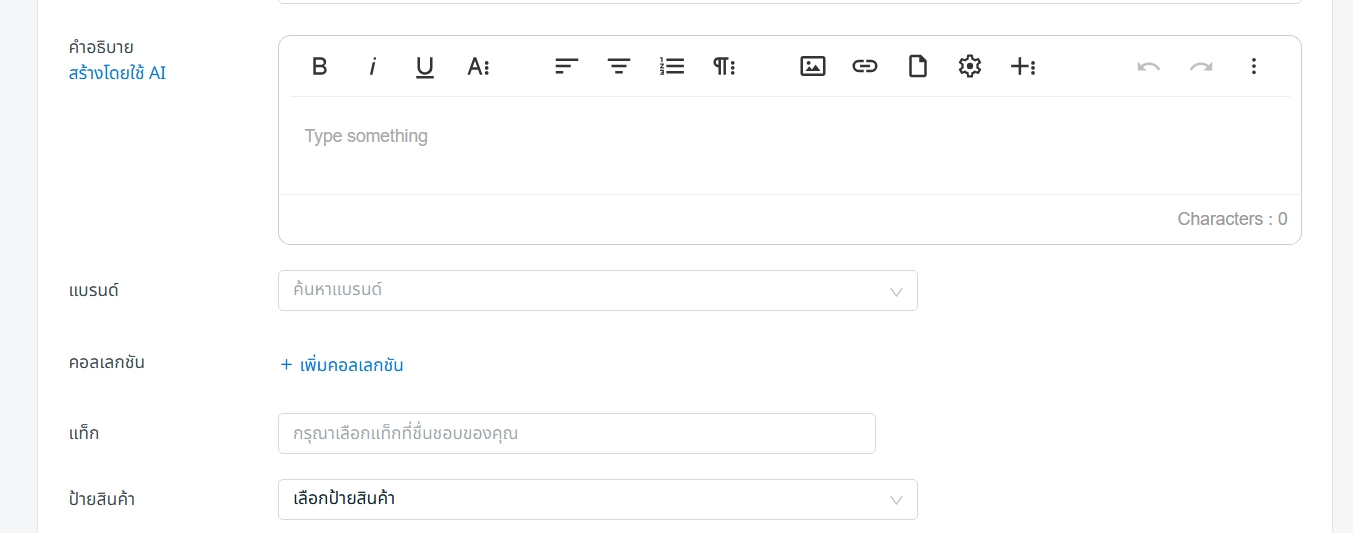Open more paragraph options
1353x533 pixels.
point(724,66)
